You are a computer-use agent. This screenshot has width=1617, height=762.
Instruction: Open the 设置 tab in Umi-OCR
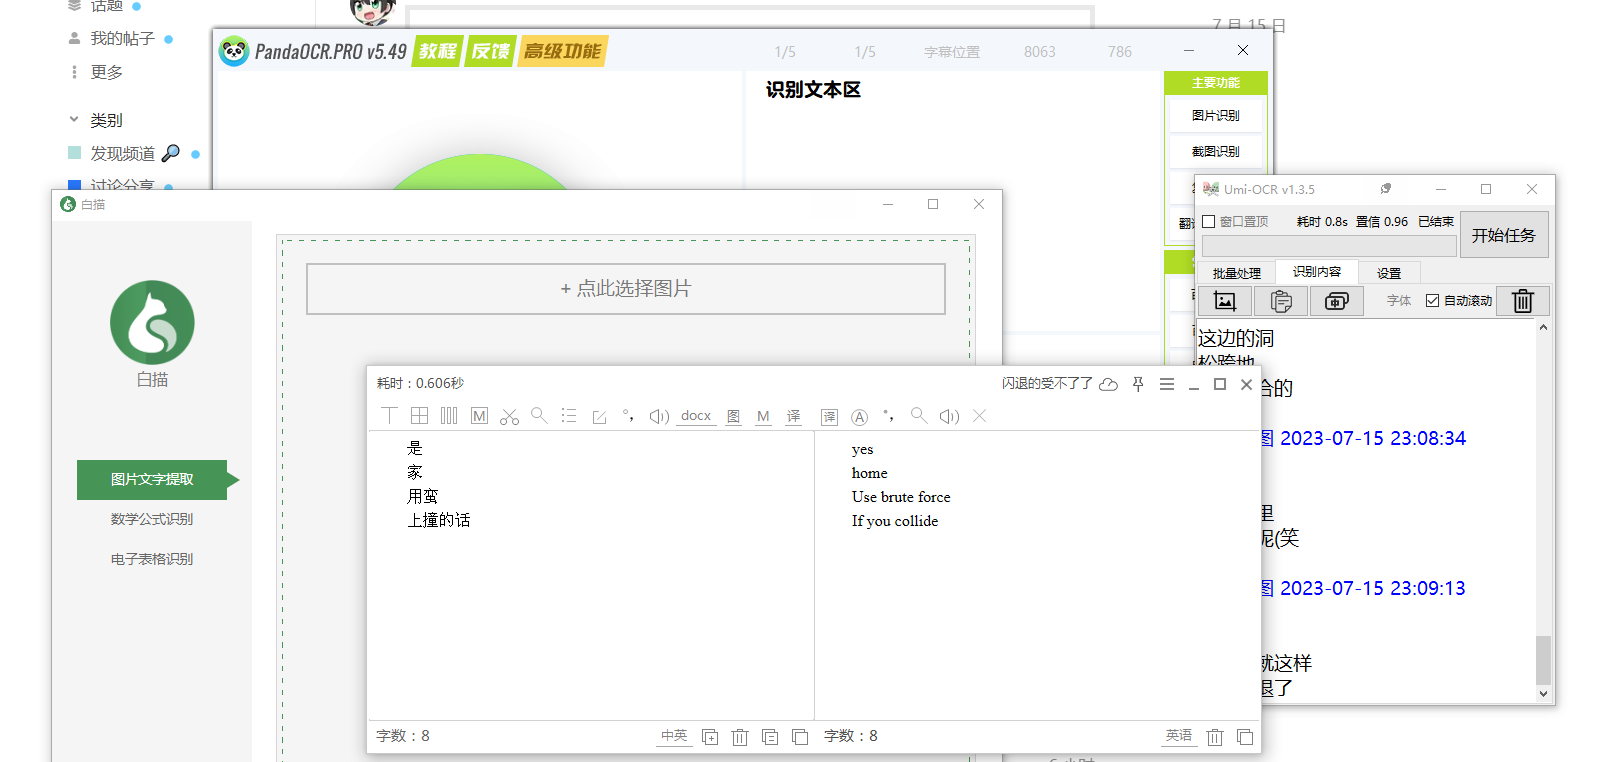1389,273
